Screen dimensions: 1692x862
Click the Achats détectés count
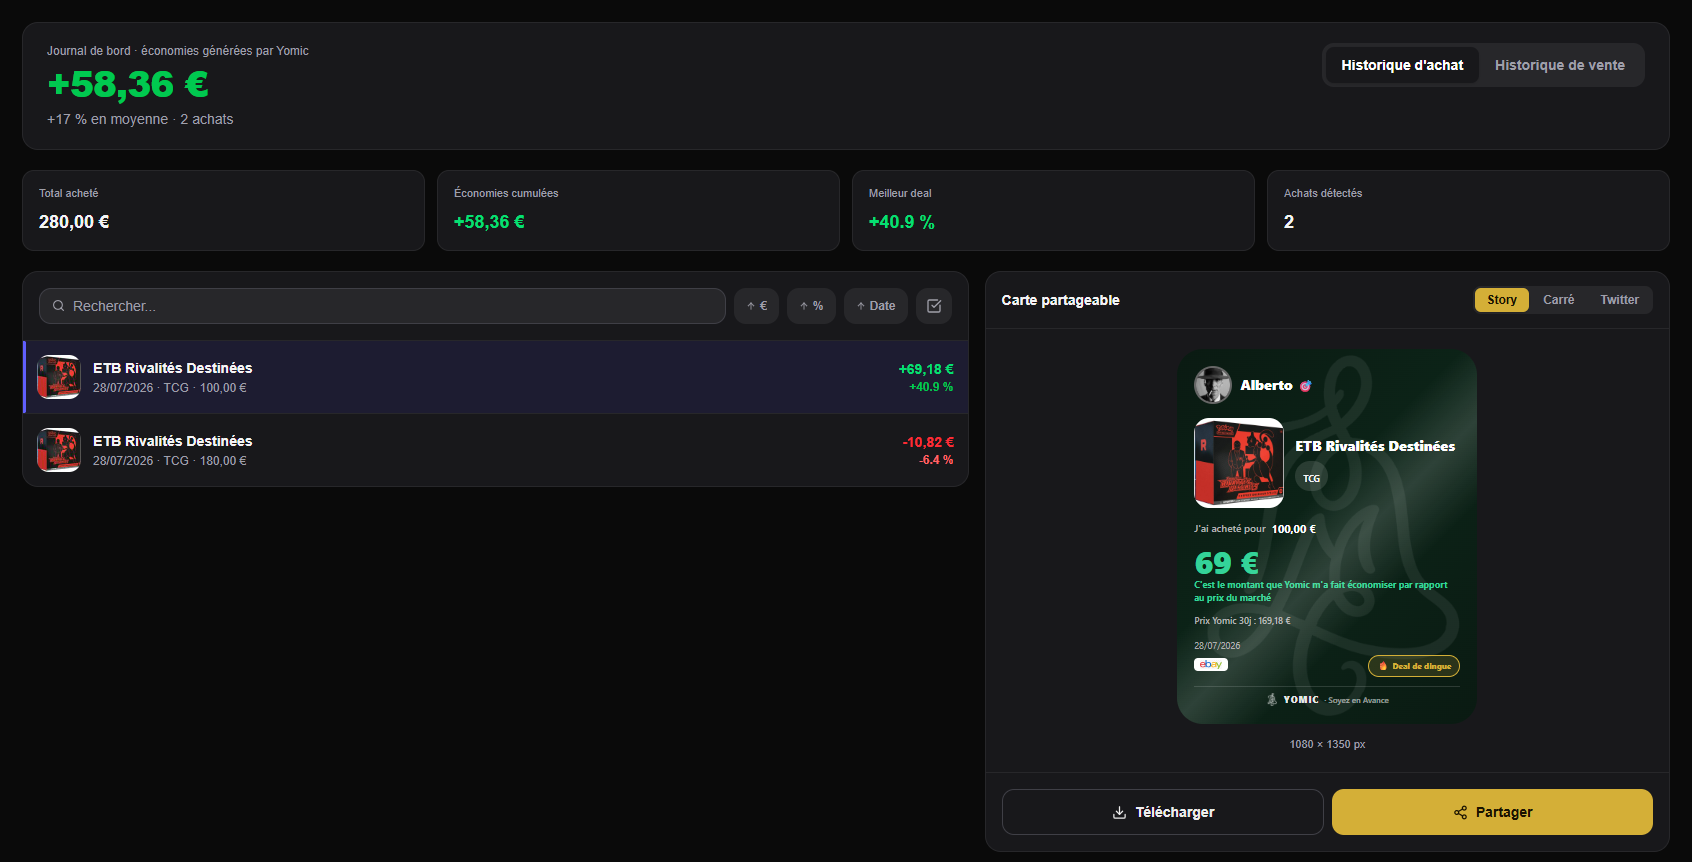point(1289,222)
